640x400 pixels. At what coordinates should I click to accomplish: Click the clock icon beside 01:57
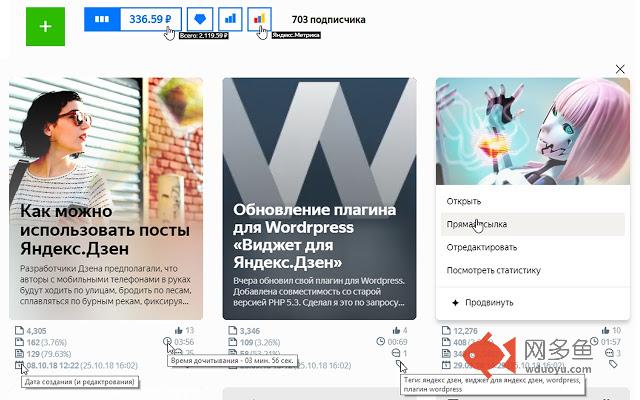[x=594, y=341]
